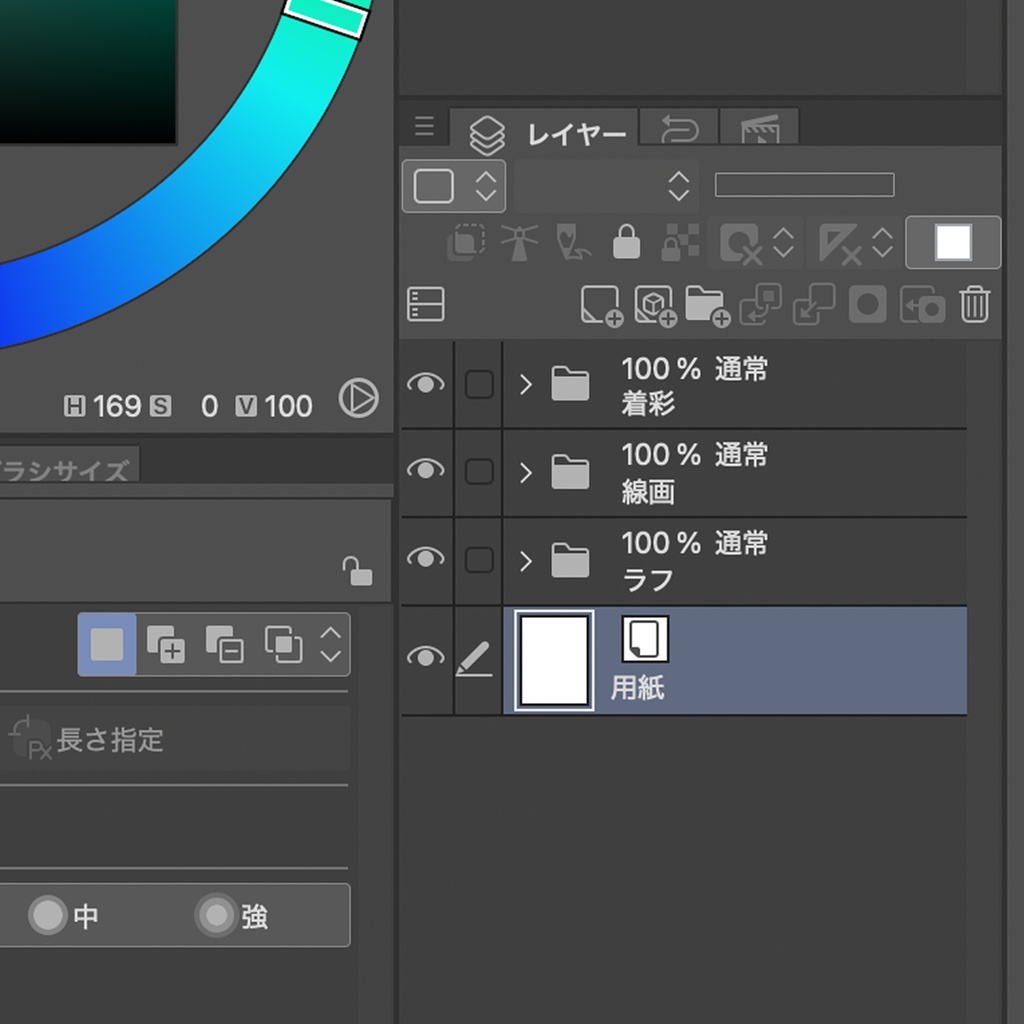
Task: Hide the ラフ folder layer
Action: tap(426, 557)
